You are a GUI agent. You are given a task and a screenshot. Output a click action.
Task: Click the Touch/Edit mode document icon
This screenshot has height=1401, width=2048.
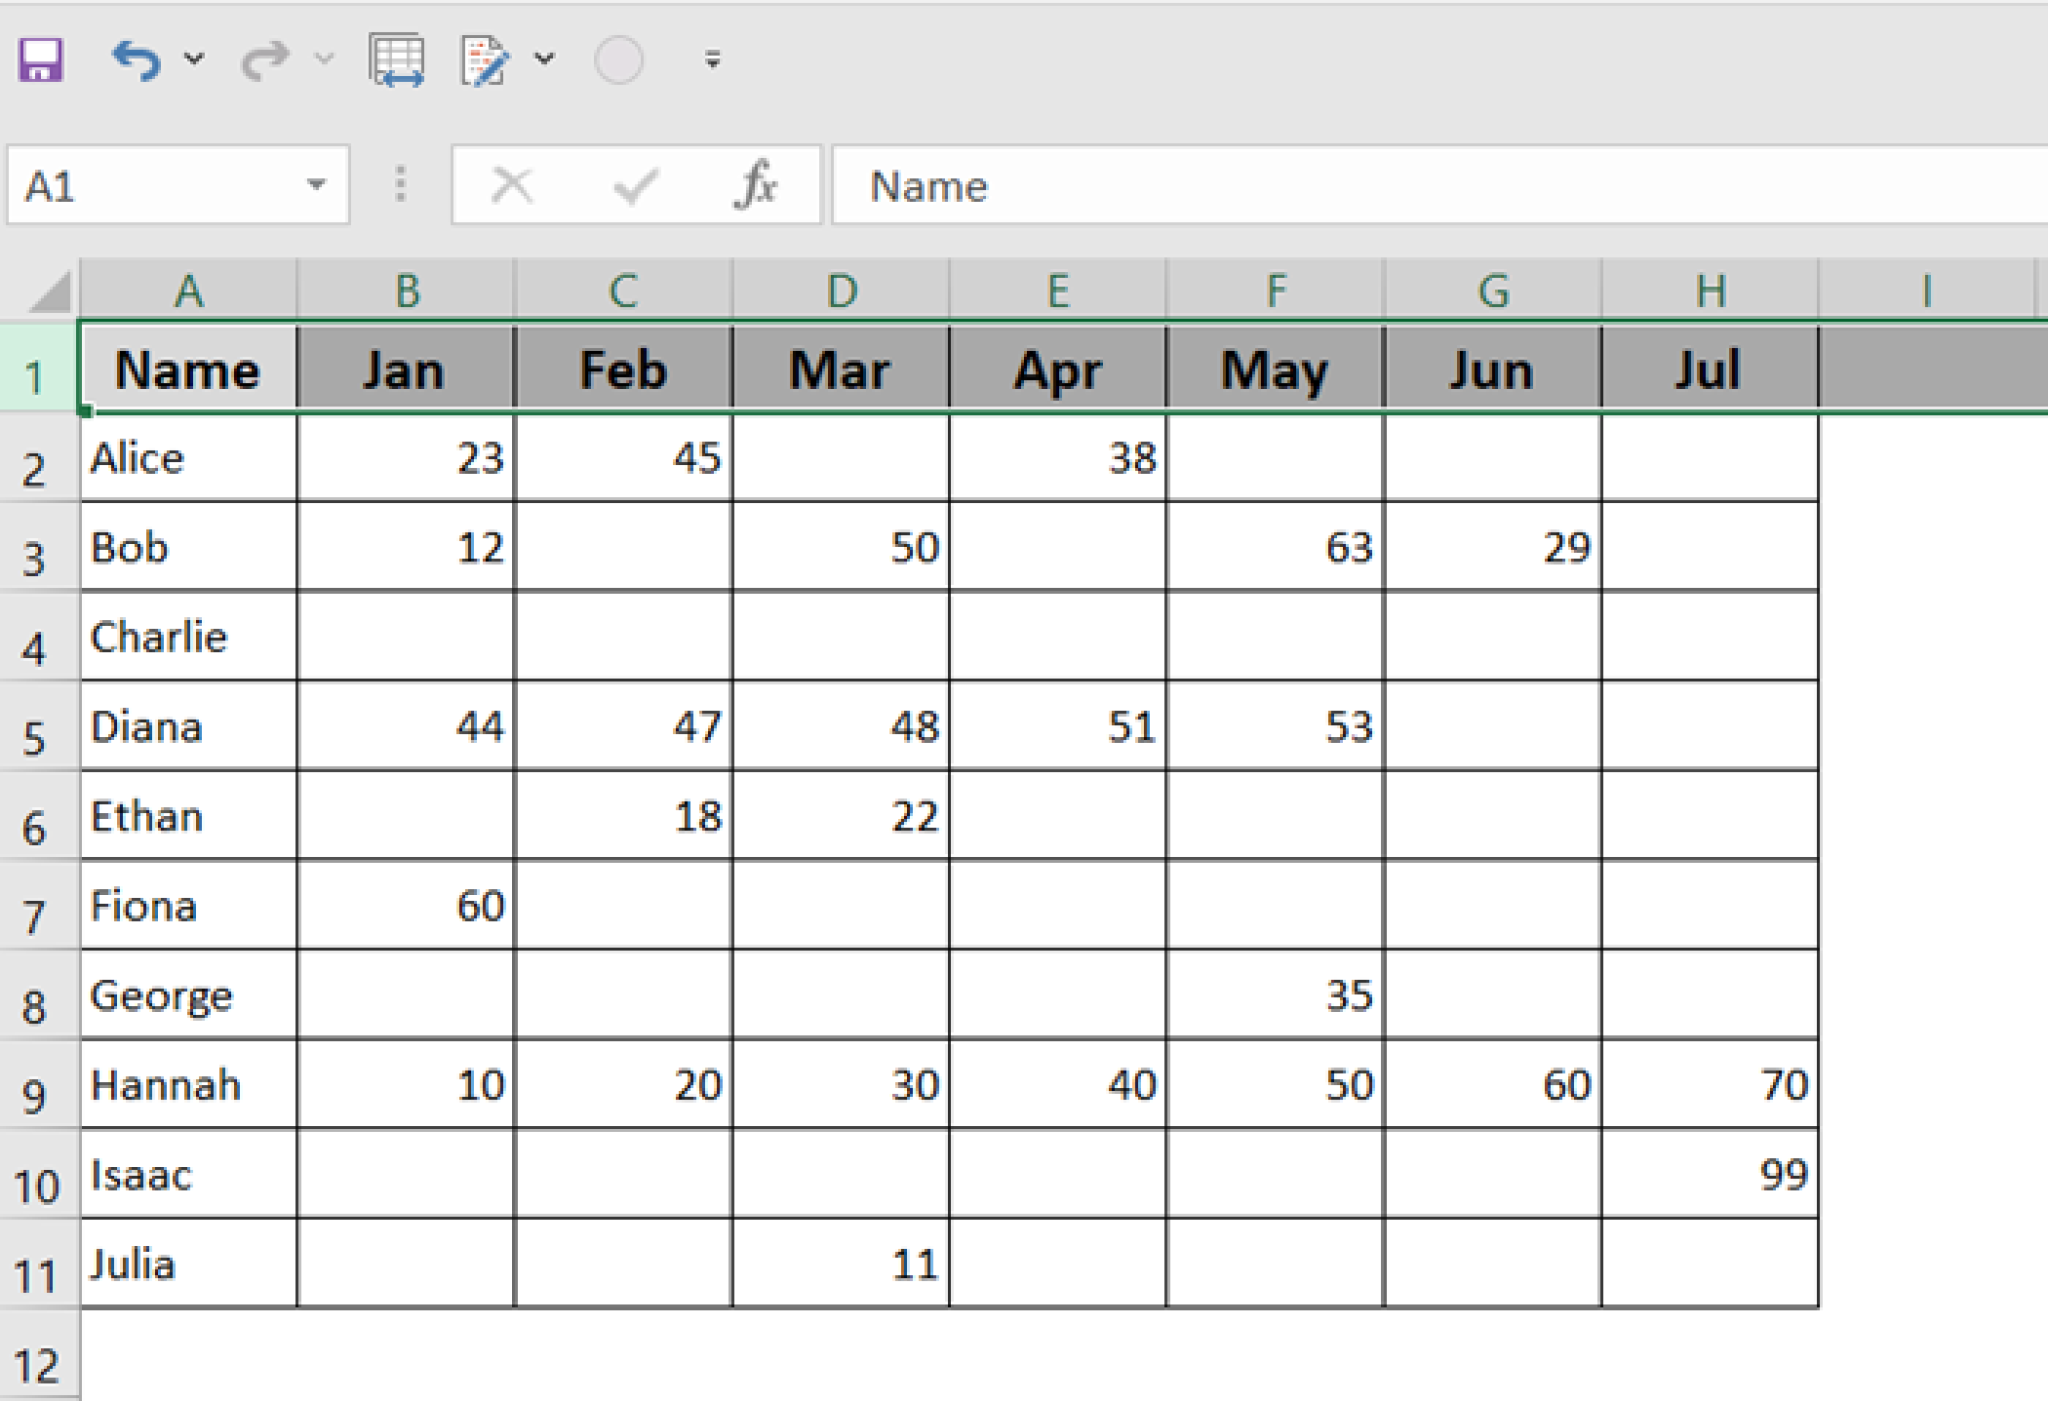[483, 60]
